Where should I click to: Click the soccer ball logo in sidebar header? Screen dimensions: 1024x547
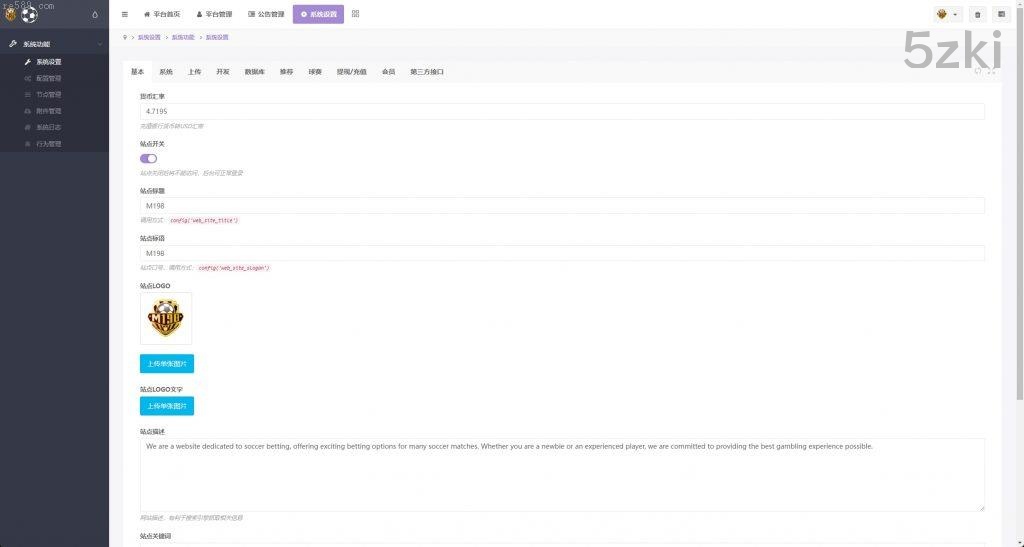coord(29,14)
